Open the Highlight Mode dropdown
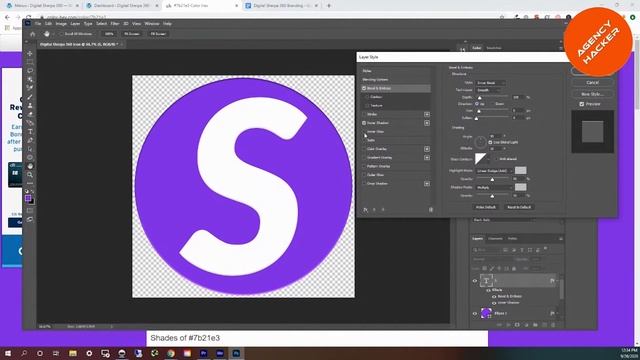The height and width of the screenshot is (360, 640). (x=494, y=171)
